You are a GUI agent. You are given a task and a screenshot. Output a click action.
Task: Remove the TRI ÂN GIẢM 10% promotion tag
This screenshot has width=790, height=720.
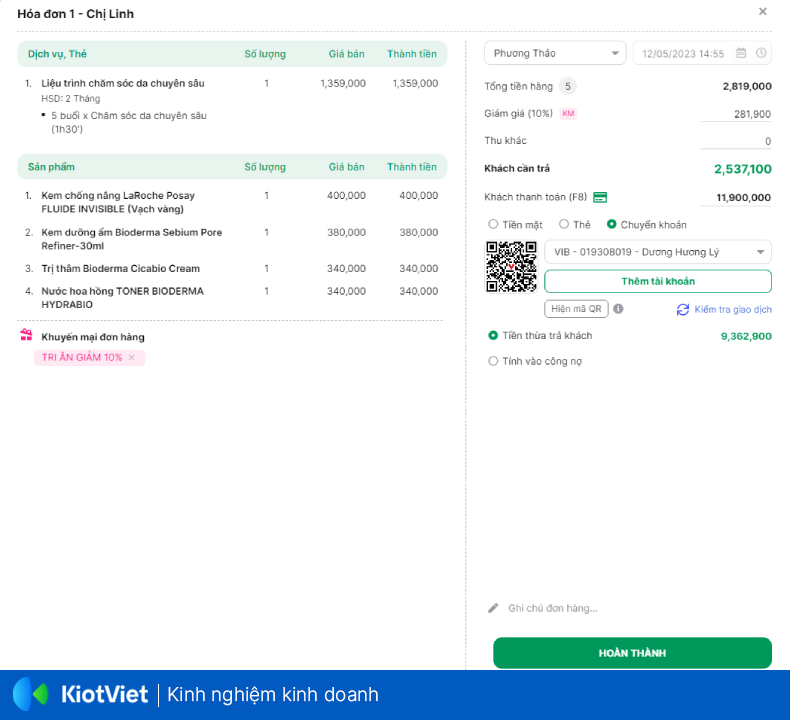click(x=131, y=358)
